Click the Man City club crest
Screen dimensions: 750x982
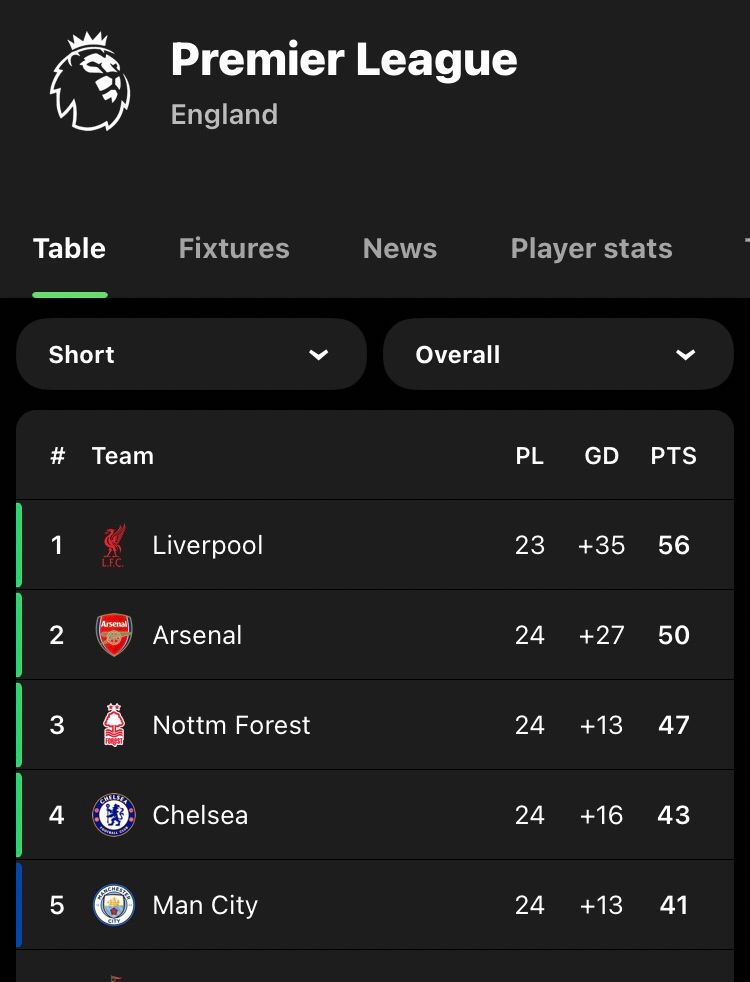point(113,905)
